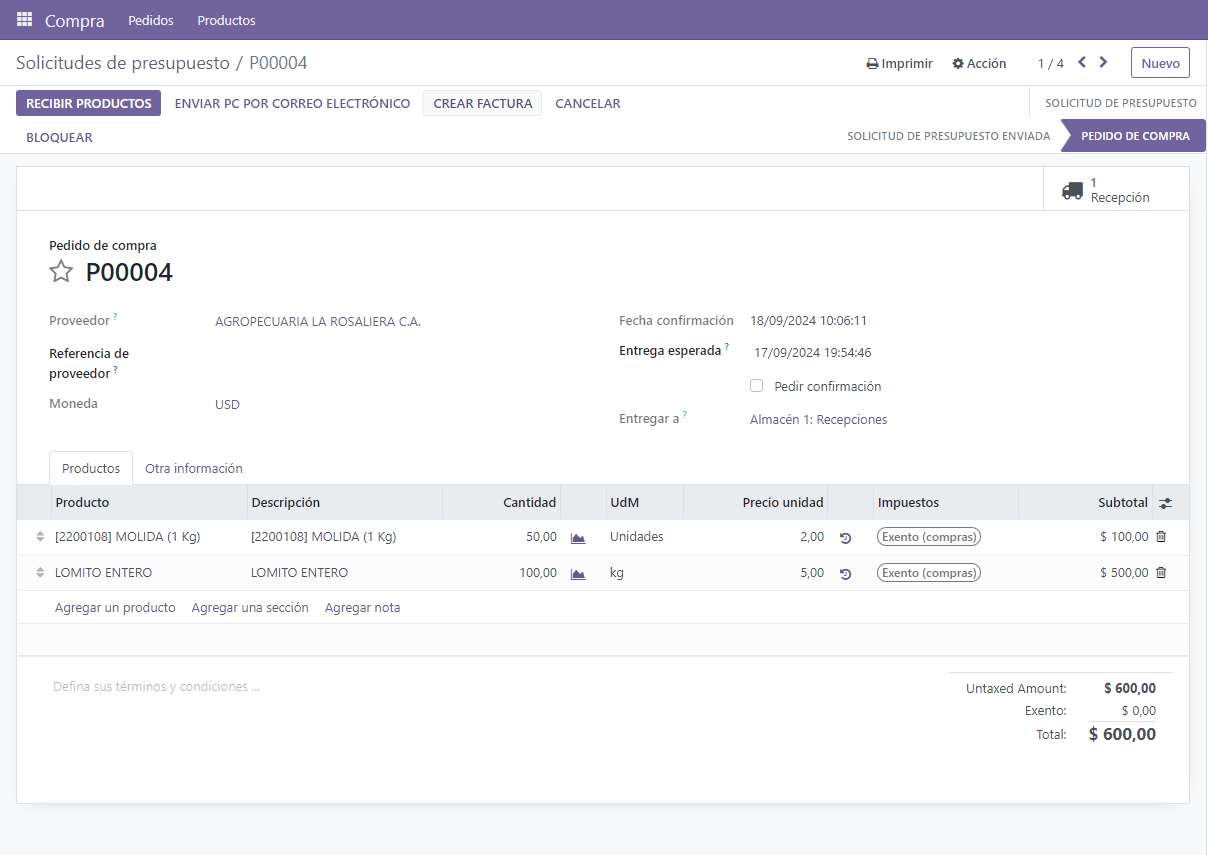Image resolution: width=1208 pixels, height=855 pixels.
Task: Delete the MOLIDA (1 Kg) line
Action: (1161, 537)
